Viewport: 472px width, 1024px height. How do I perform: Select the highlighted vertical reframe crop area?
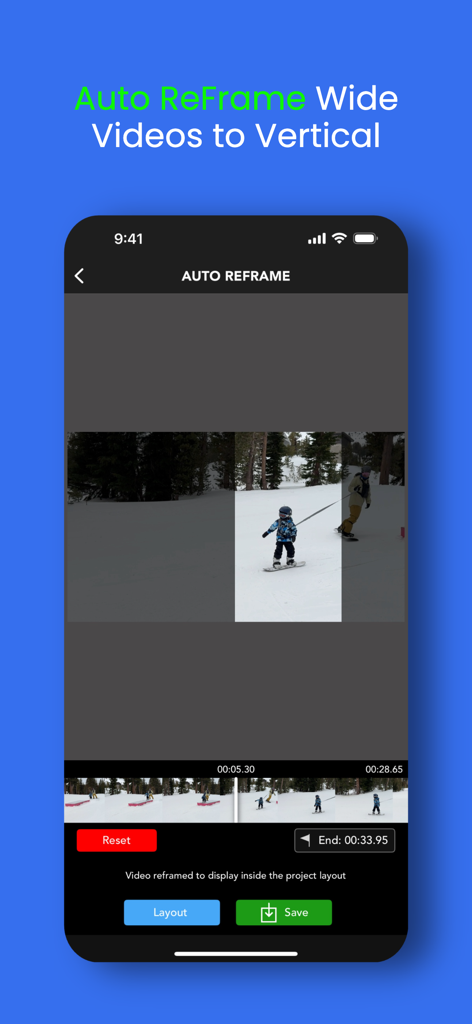coord(288,526)
